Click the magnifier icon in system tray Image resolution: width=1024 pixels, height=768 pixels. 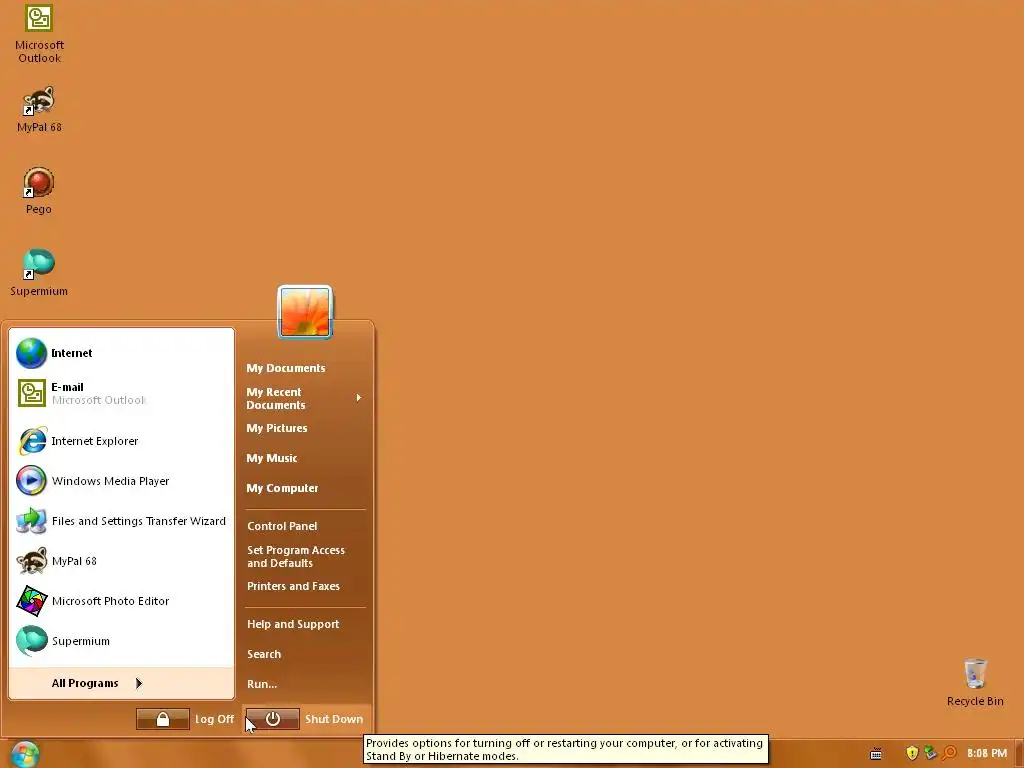coord(949,753)
